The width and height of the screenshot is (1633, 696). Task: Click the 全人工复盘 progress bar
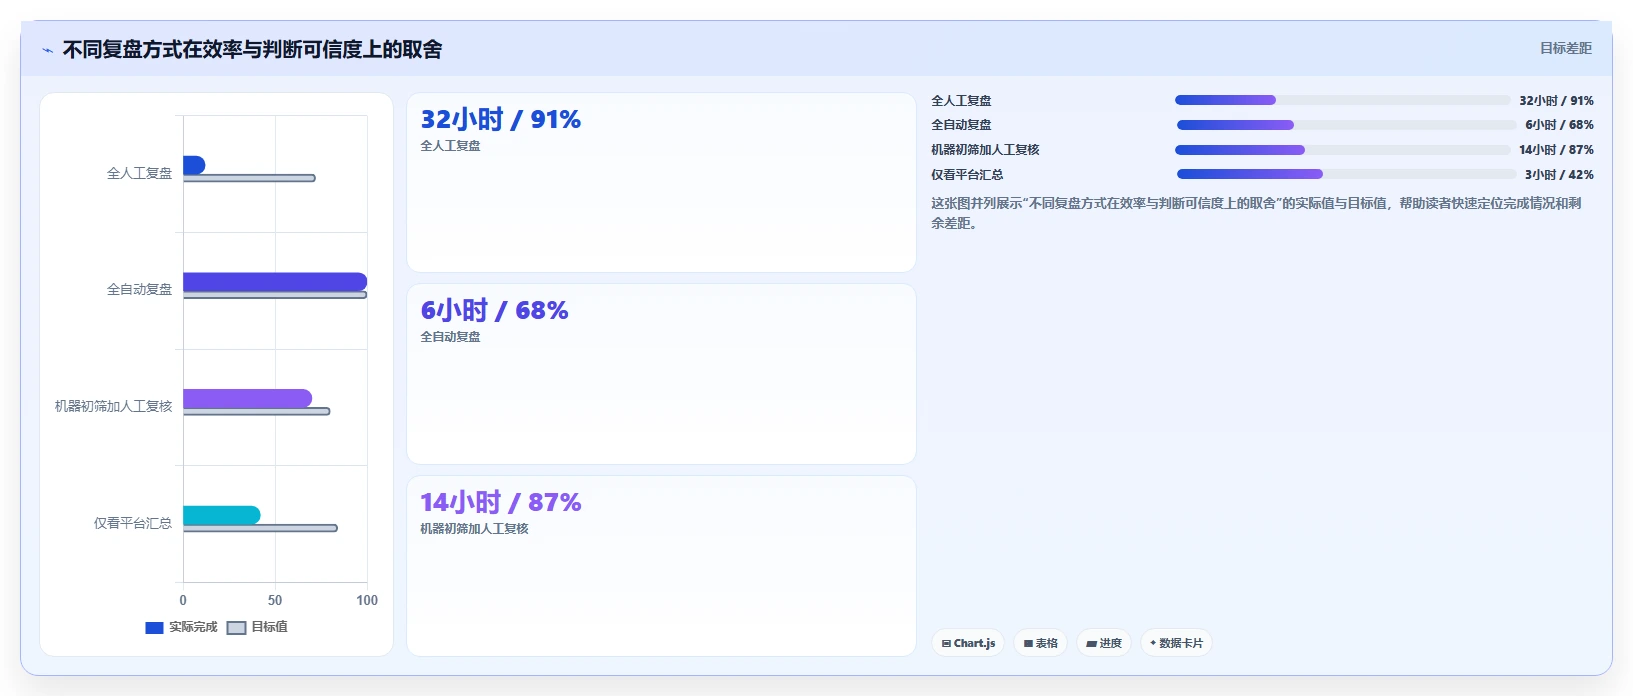(1342, 100)
